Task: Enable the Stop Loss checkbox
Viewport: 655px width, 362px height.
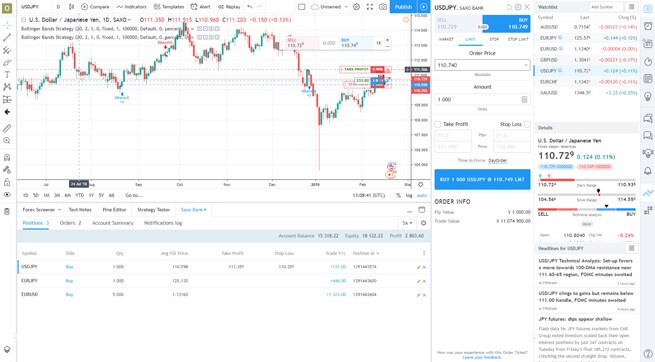Action: [x=527, y=124]
